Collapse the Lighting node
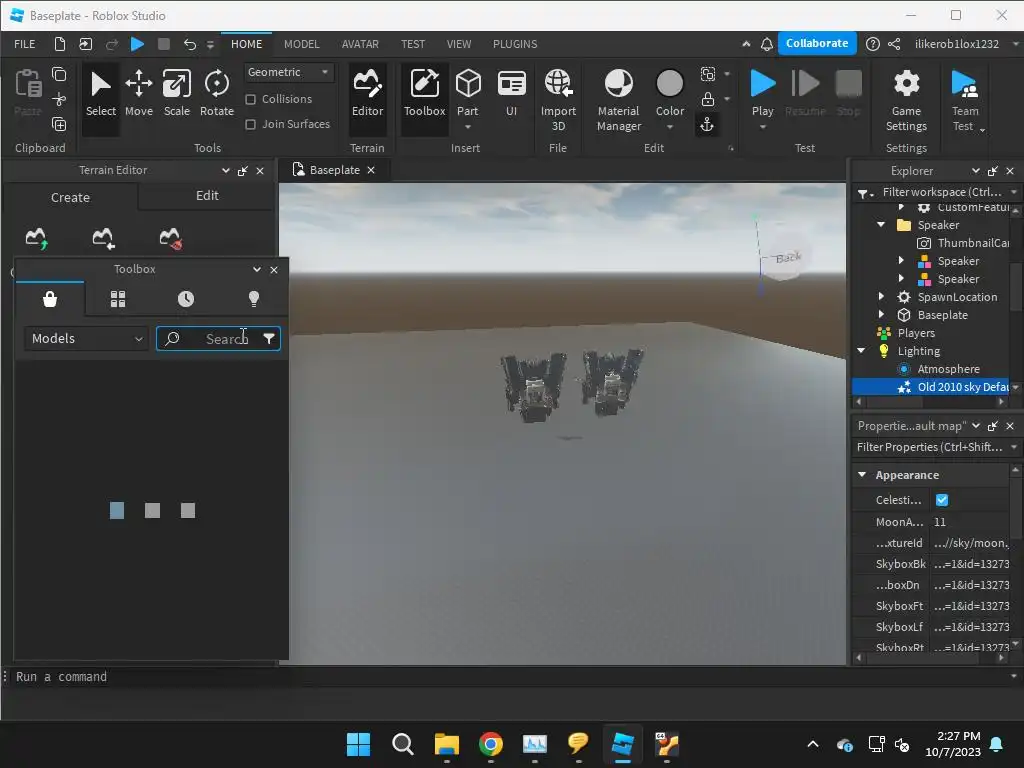Image resolution: width=1024 pixels, height=768 pixels. point(861,351)
